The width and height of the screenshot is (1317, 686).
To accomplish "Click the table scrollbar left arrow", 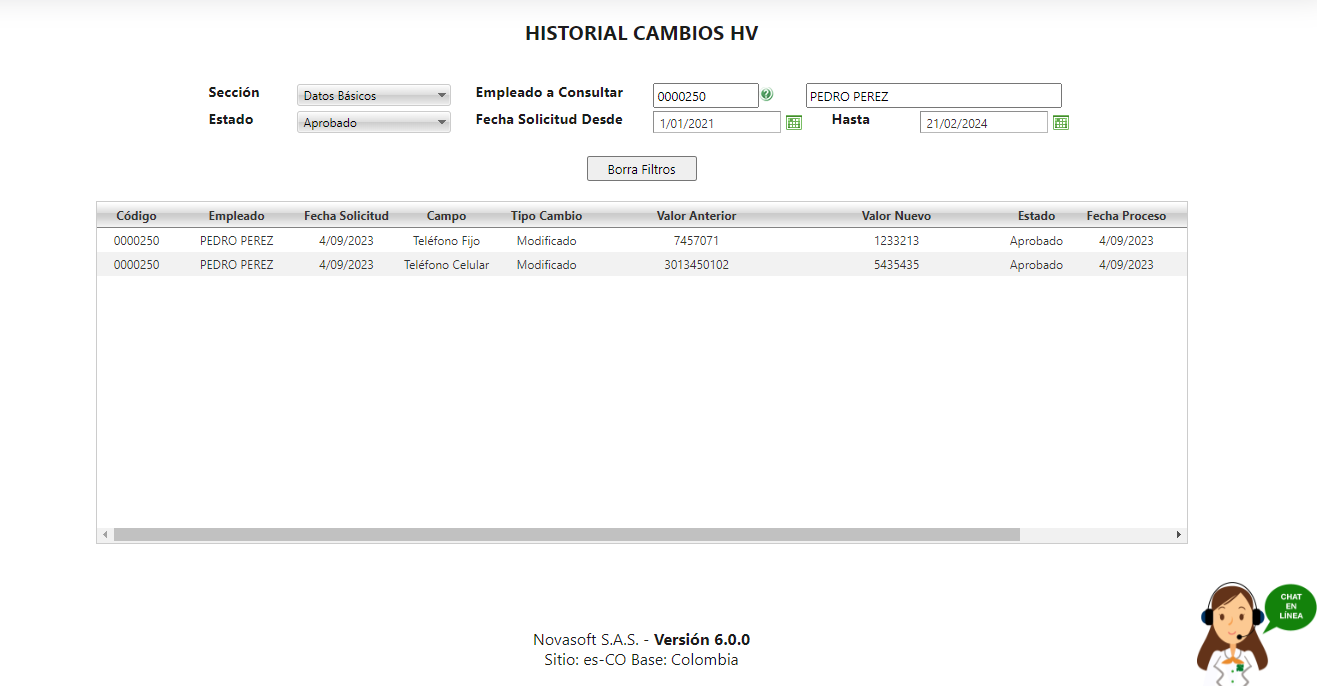I will [105, 535].
